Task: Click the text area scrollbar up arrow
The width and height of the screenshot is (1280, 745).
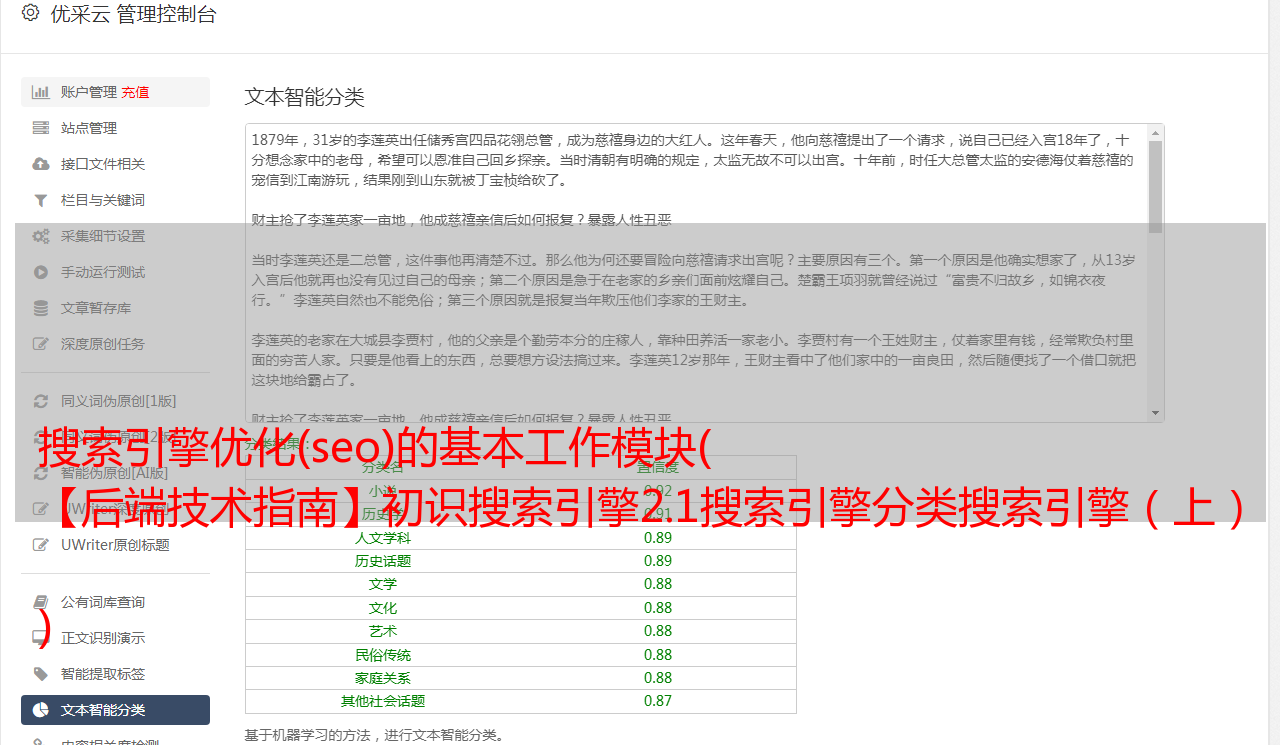Action: coord(1156,132)
